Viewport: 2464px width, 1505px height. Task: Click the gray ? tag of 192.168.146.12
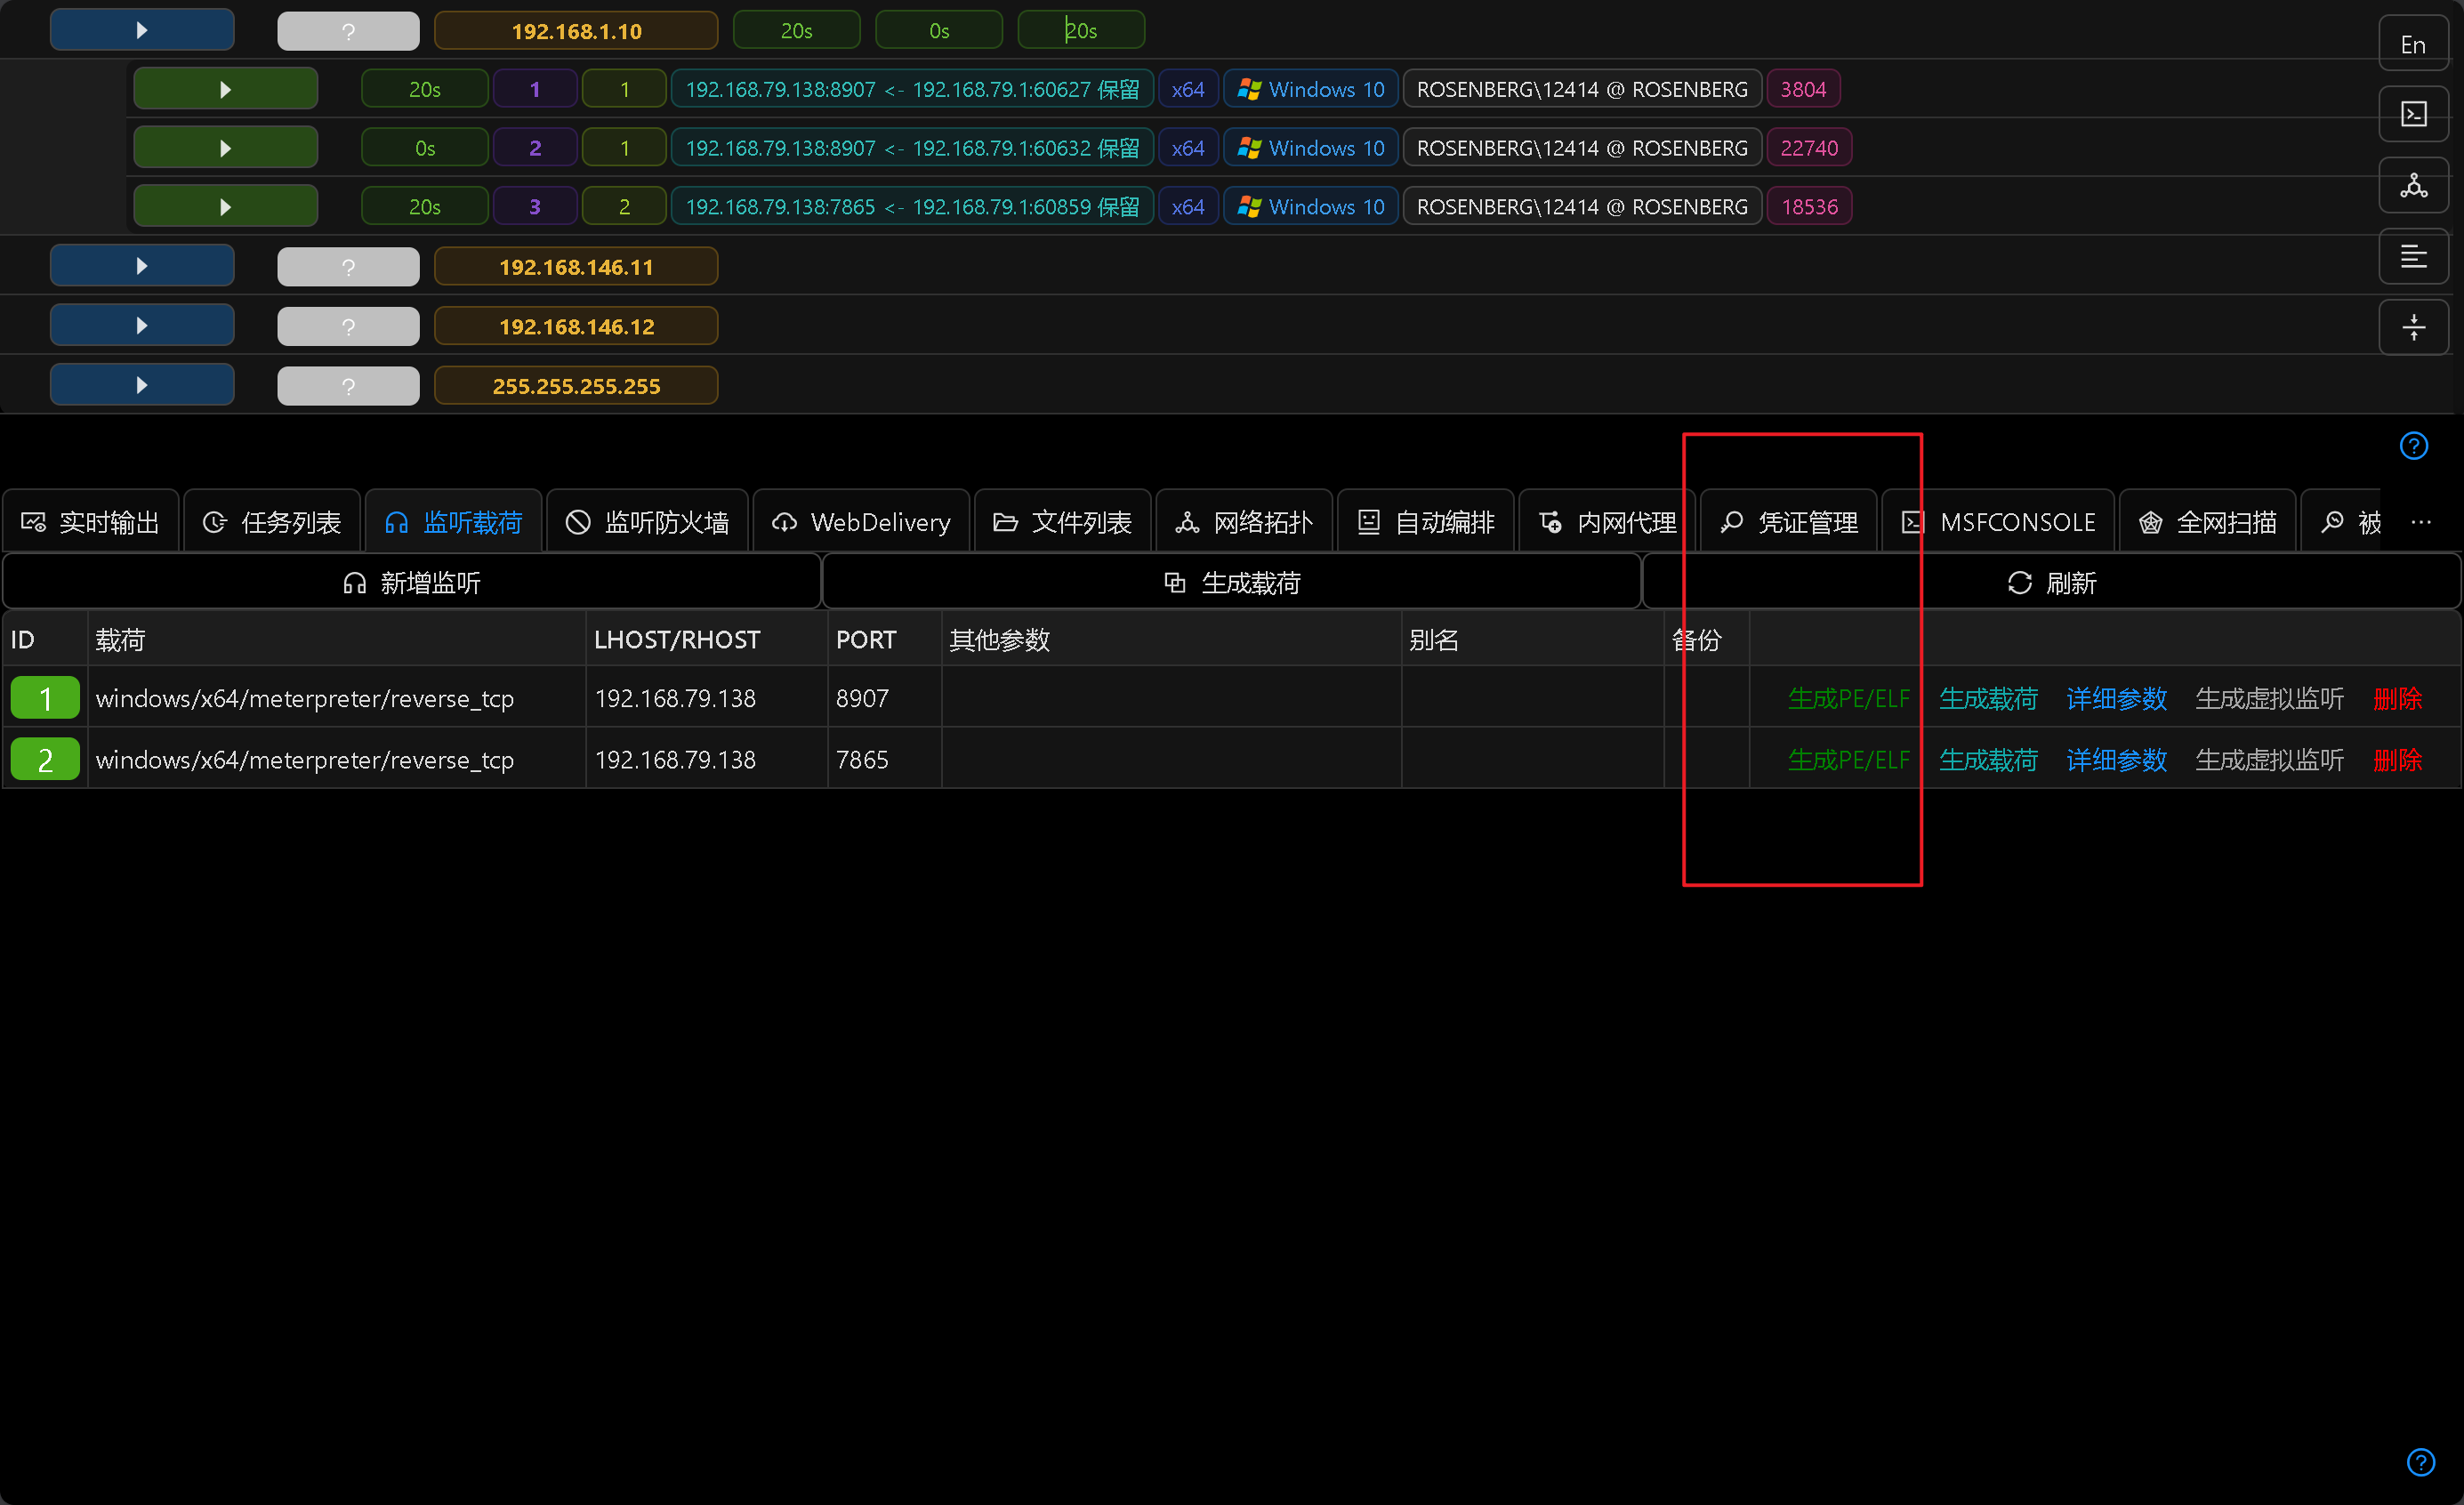pyautogui.click(x=348, y=326)
